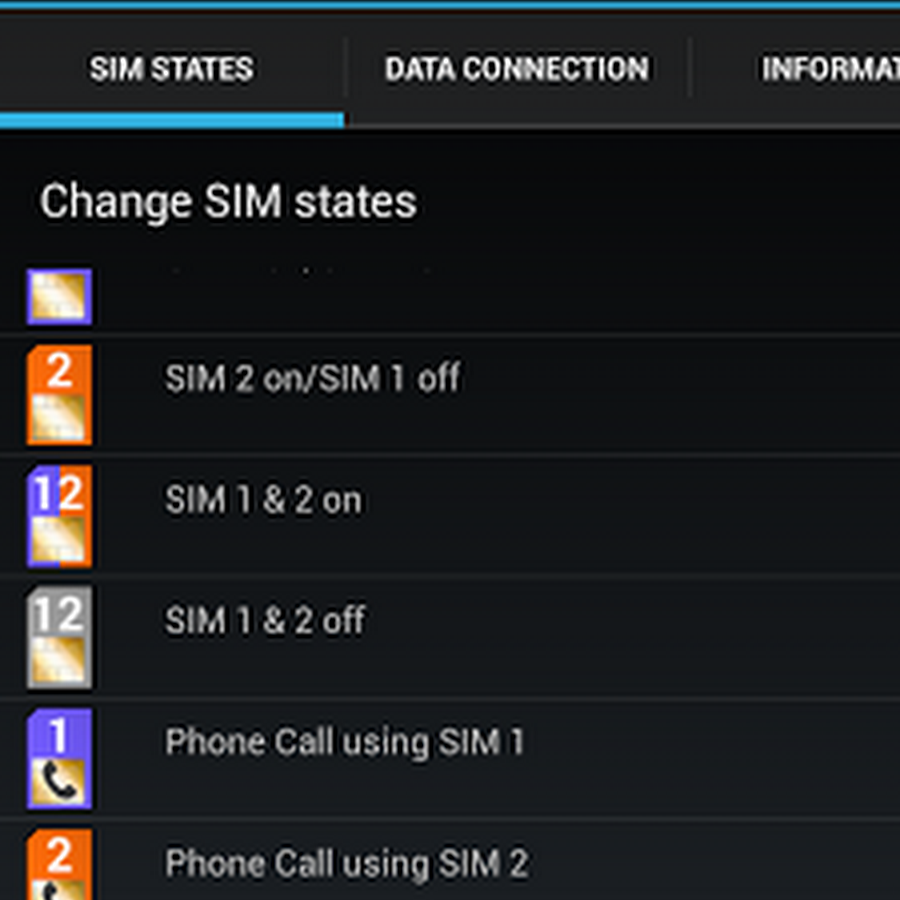The image size is (900, 900).
Task: Select the partially visible INFORMATION tab
Action: [830, 69]
